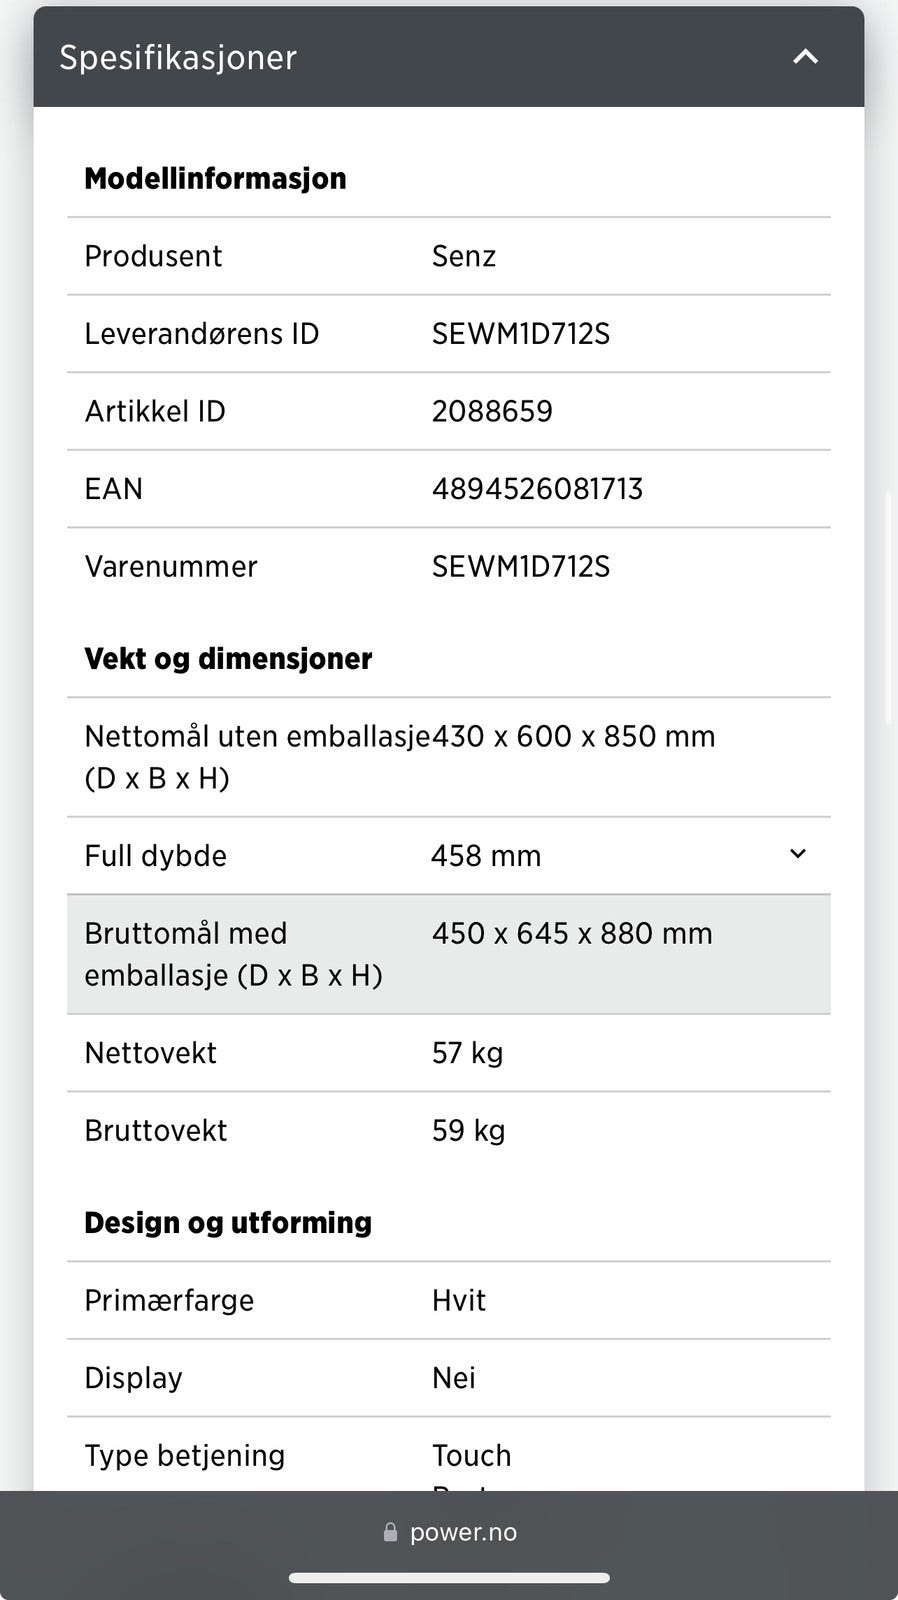The width and height of the screenshot is (898, 1600).
Task: Tap the Vekt og dimensjoner heading
Action: (x=228, y=658)
